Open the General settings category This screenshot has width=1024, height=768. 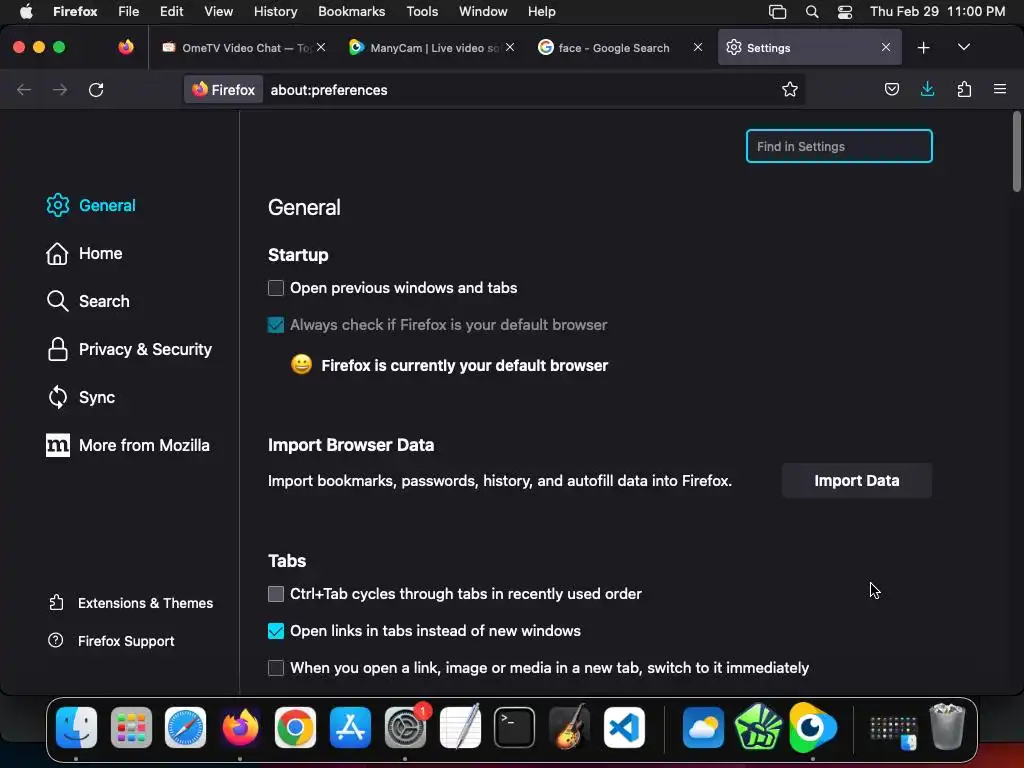[x=91, y=205]
